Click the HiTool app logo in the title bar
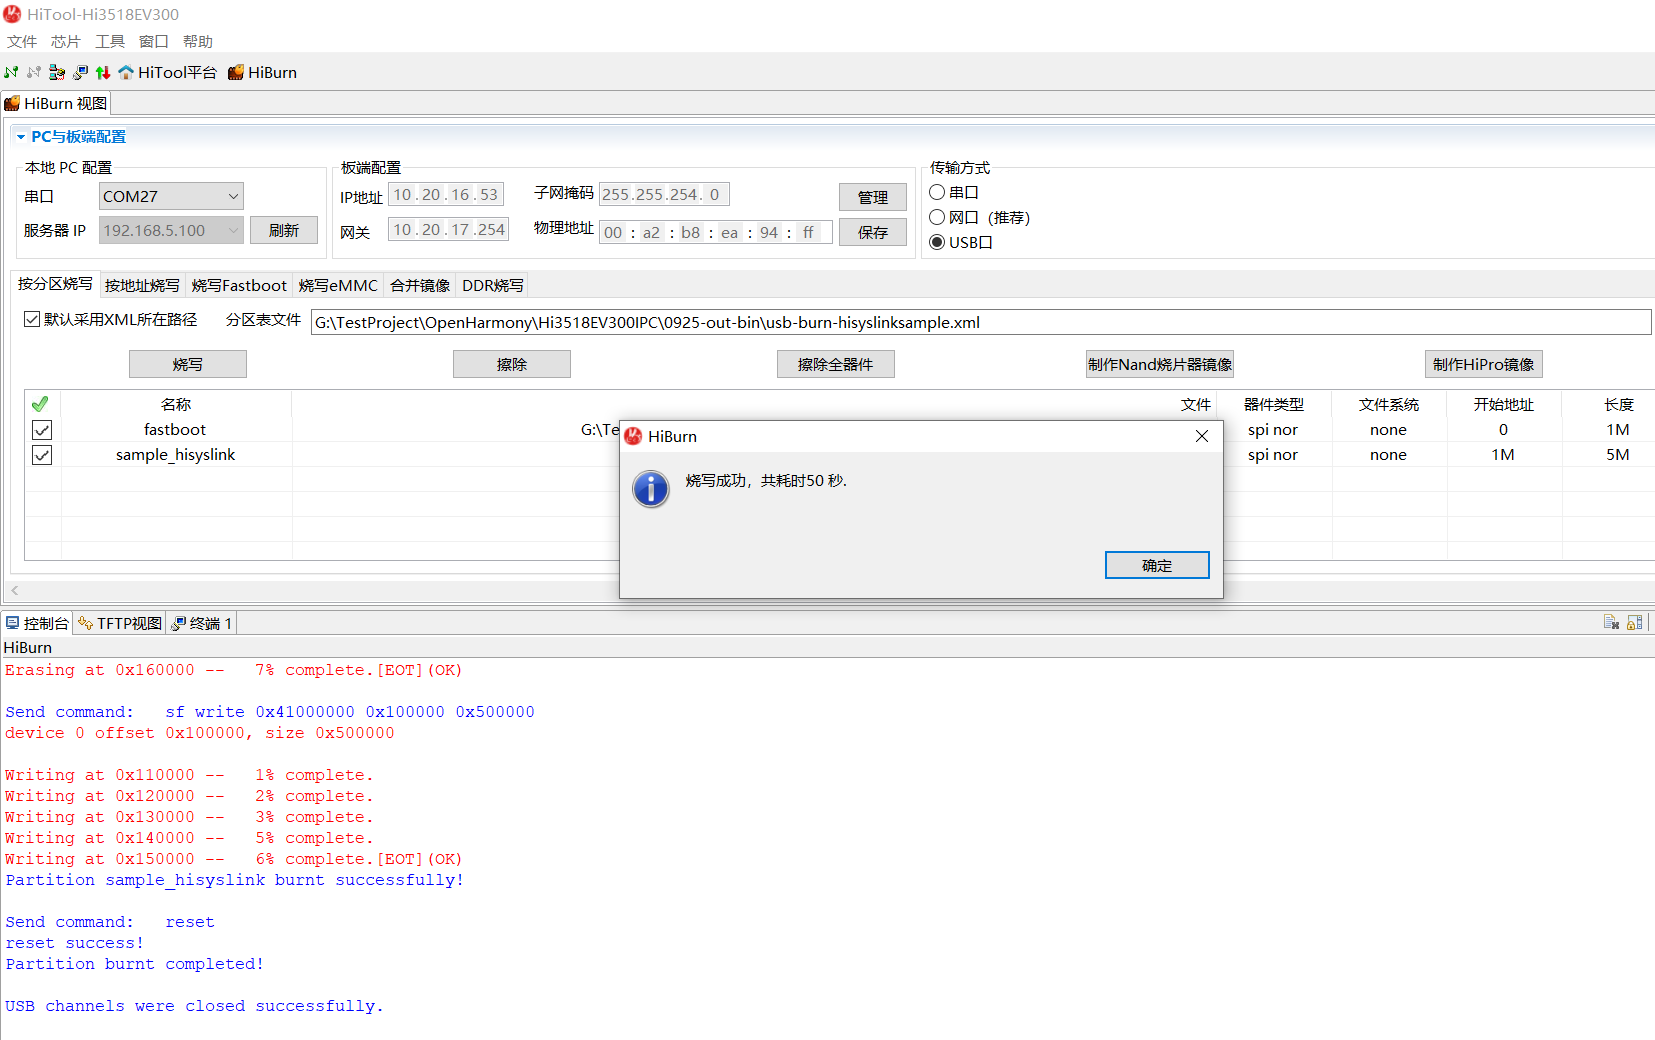 point(12,14)
